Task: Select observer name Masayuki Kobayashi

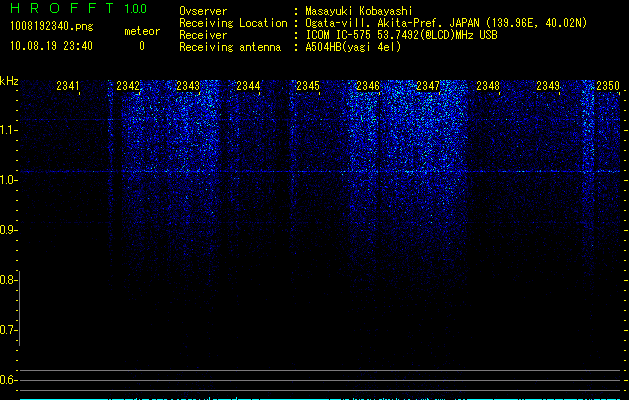Action: pos(359,11)
